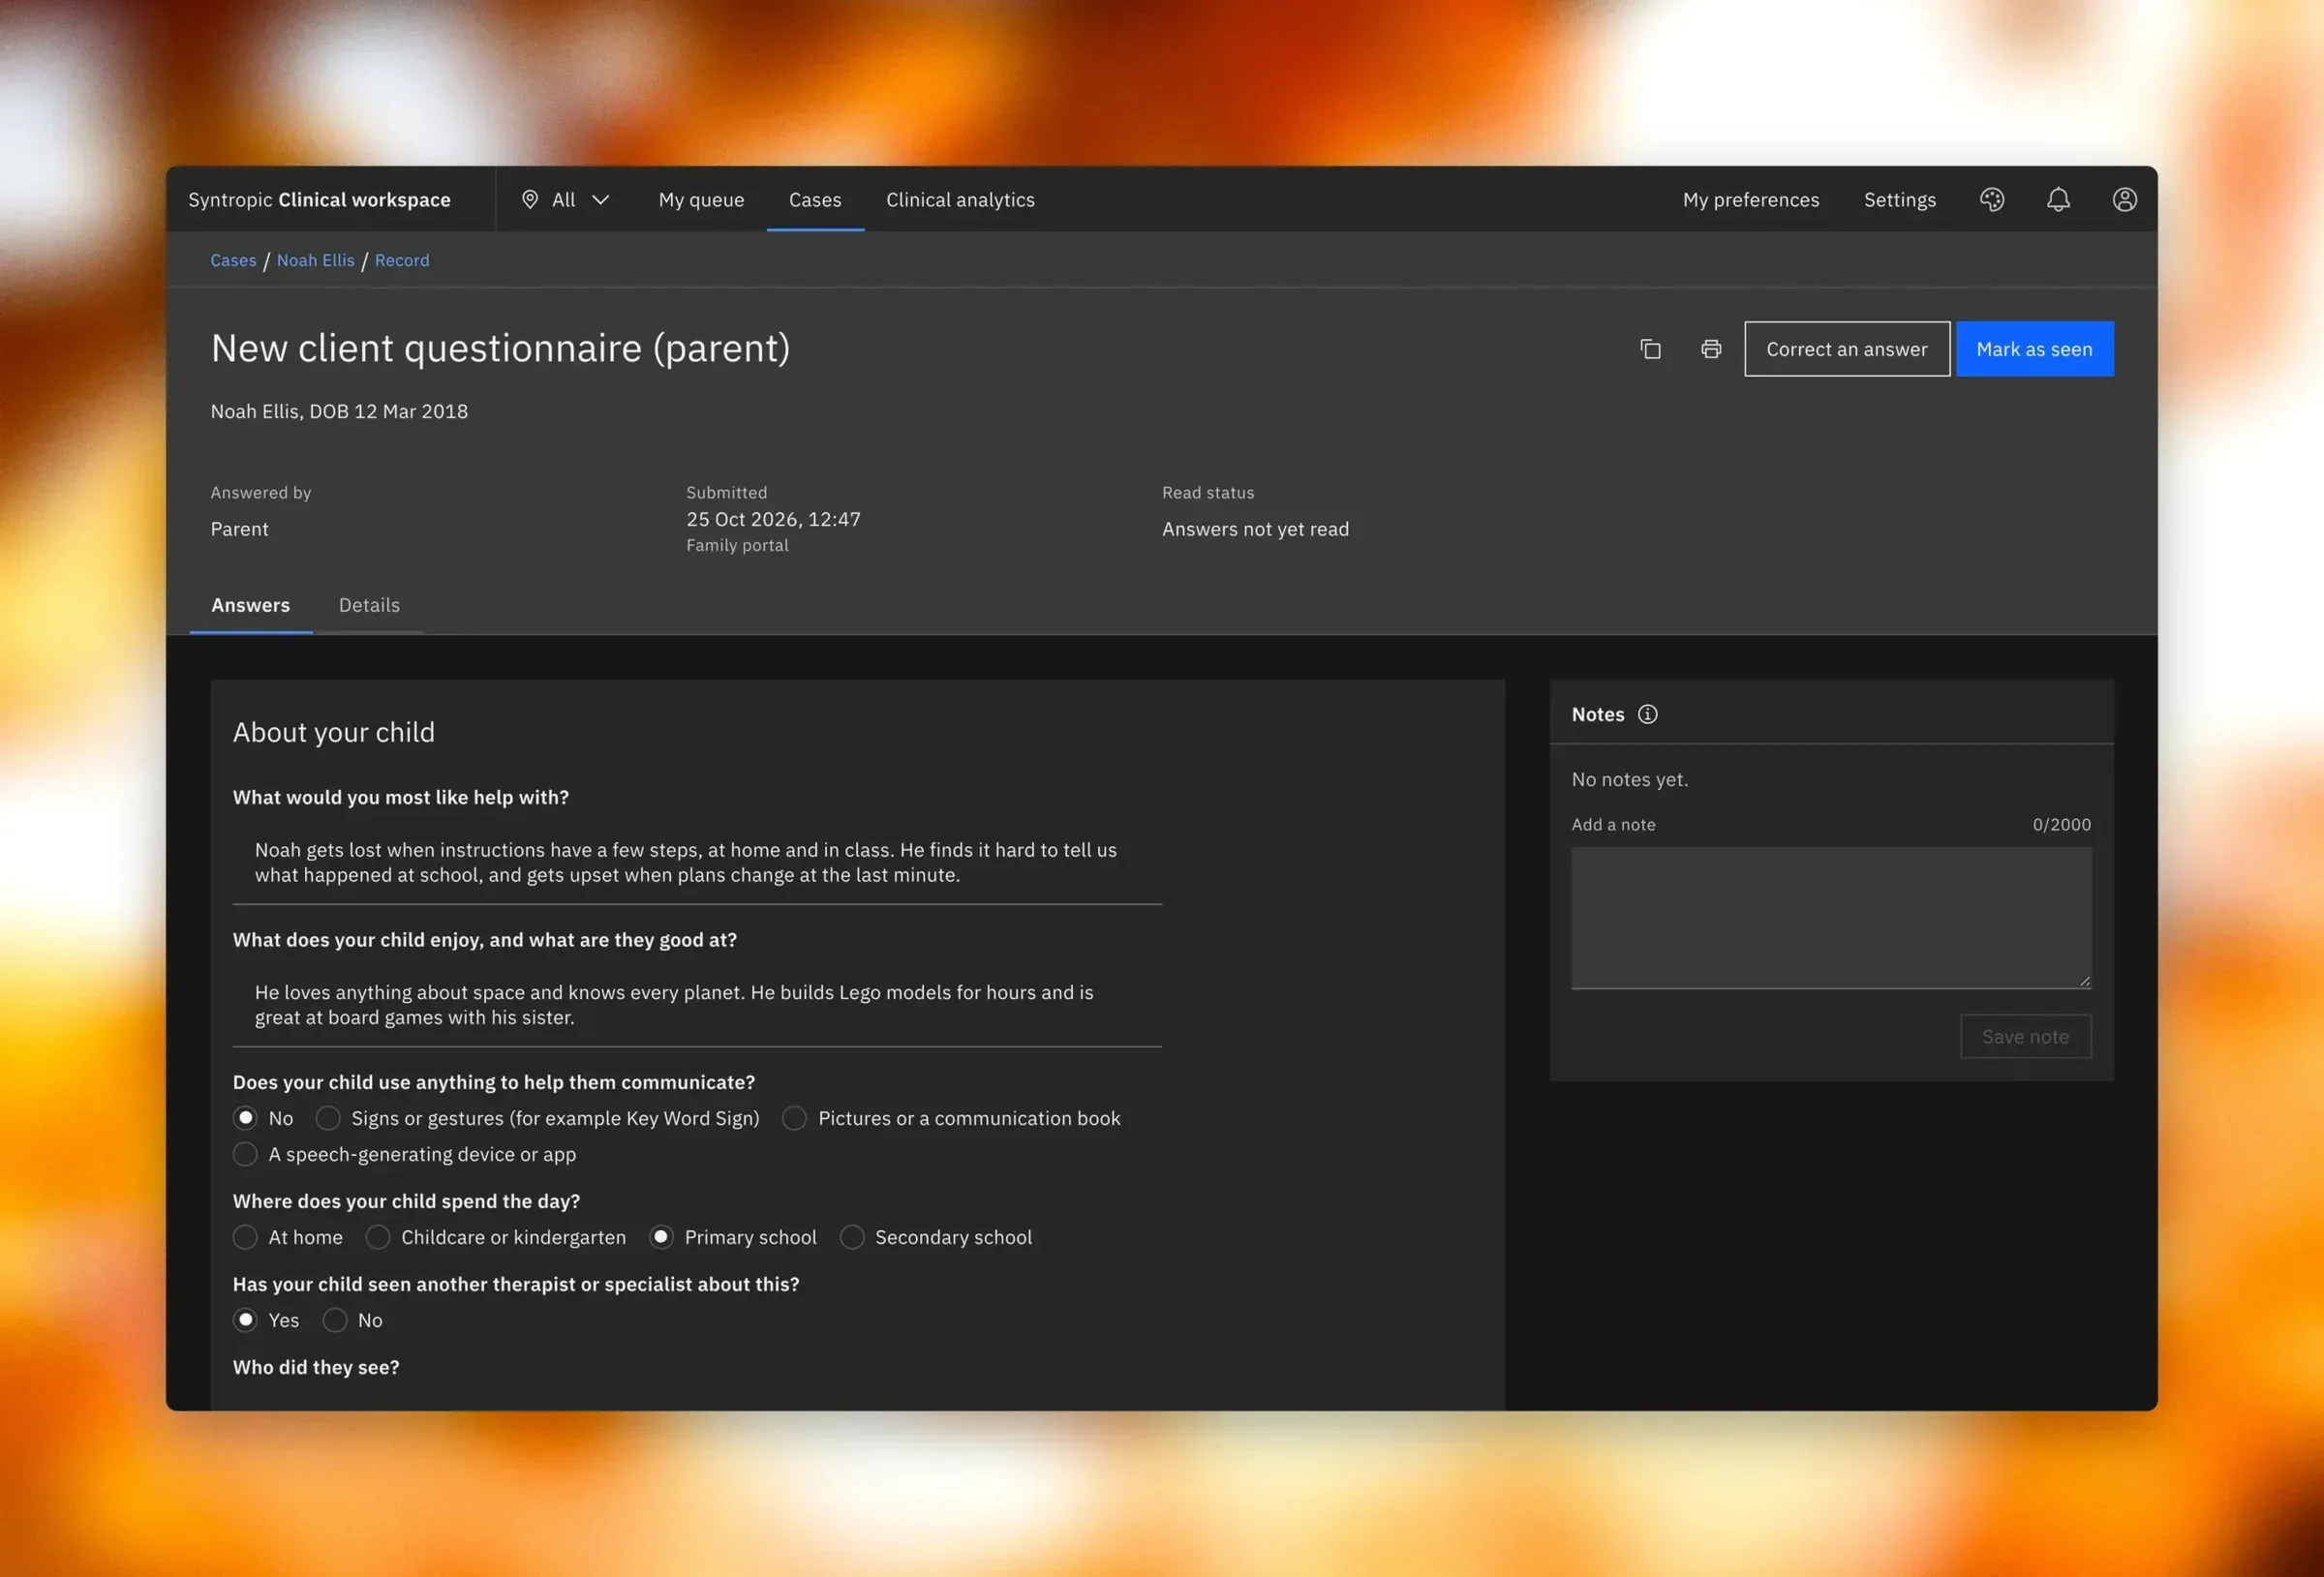Image resolution: width=2324 pixels, height=1577 pixels.
Task: Choose Secondary school radio option
Action: pos(852,1237)
